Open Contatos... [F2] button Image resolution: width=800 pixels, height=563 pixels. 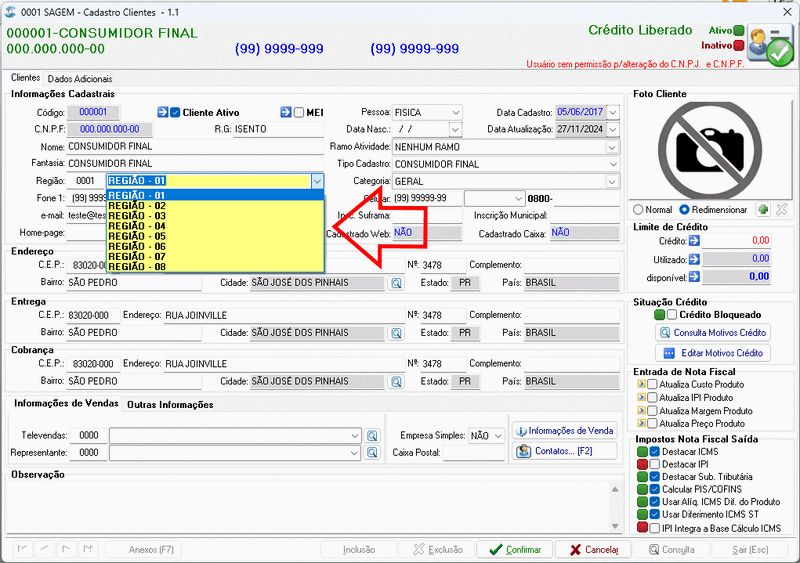coord(564,451)
